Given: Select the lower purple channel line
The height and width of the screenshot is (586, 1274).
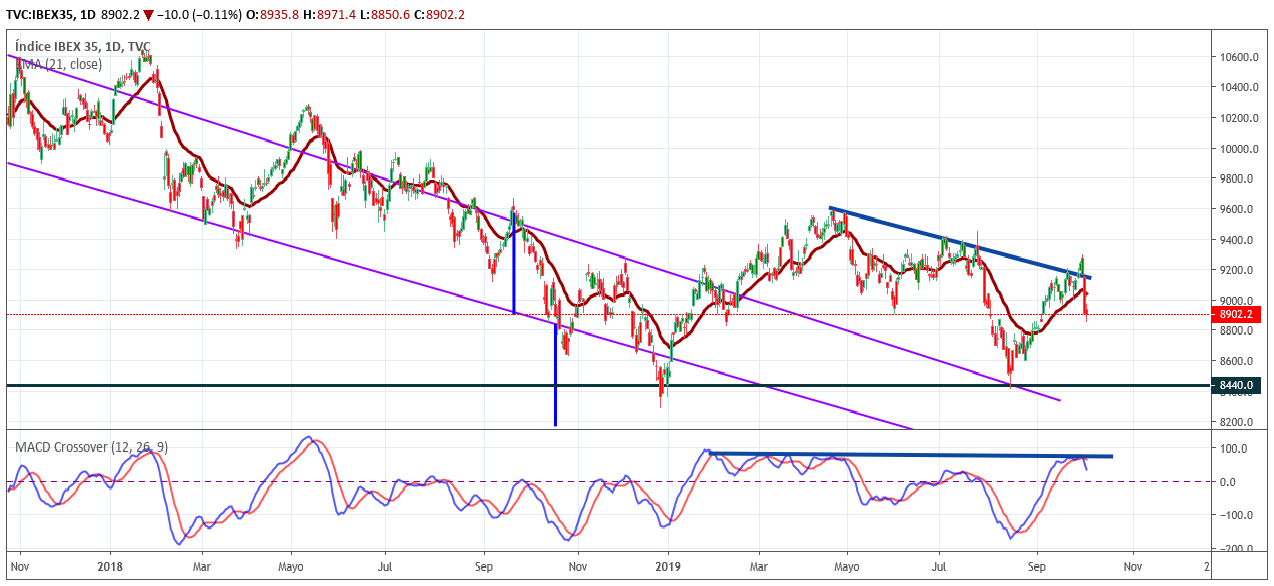Looking at the screenshot, I should coord(460,296).
